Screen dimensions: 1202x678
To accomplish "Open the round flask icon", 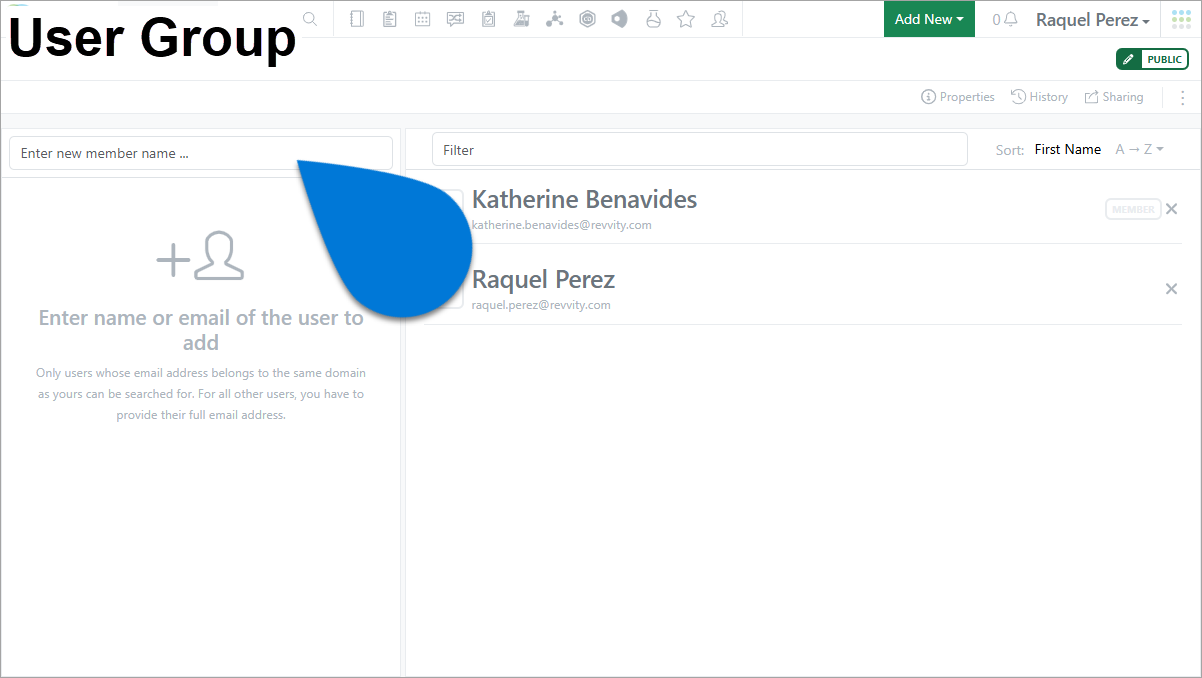I will 653,19.
